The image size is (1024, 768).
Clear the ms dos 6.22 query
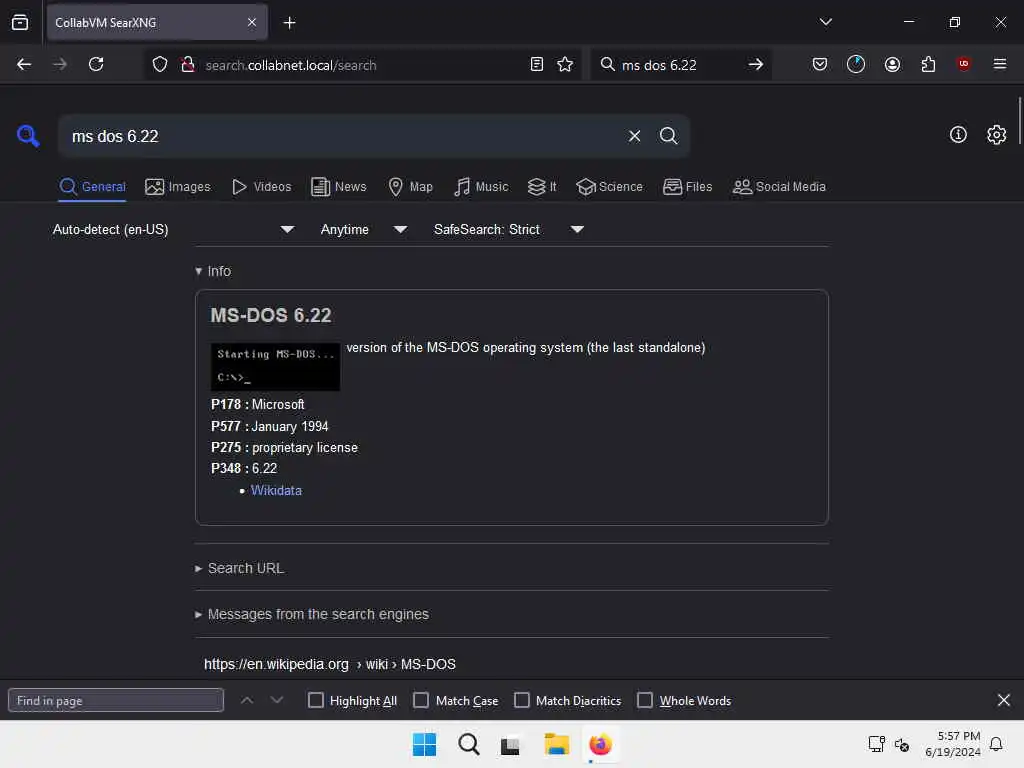634,136
